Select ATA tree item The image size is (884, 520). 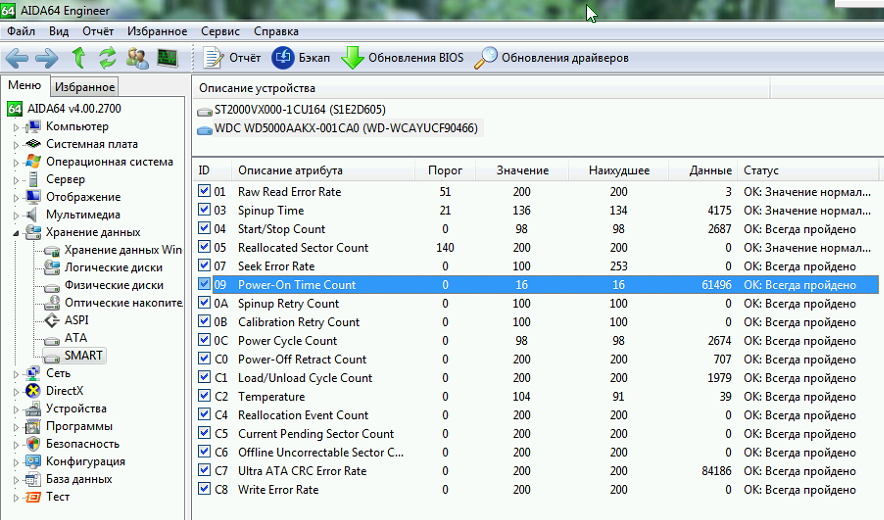pos(76,337)
